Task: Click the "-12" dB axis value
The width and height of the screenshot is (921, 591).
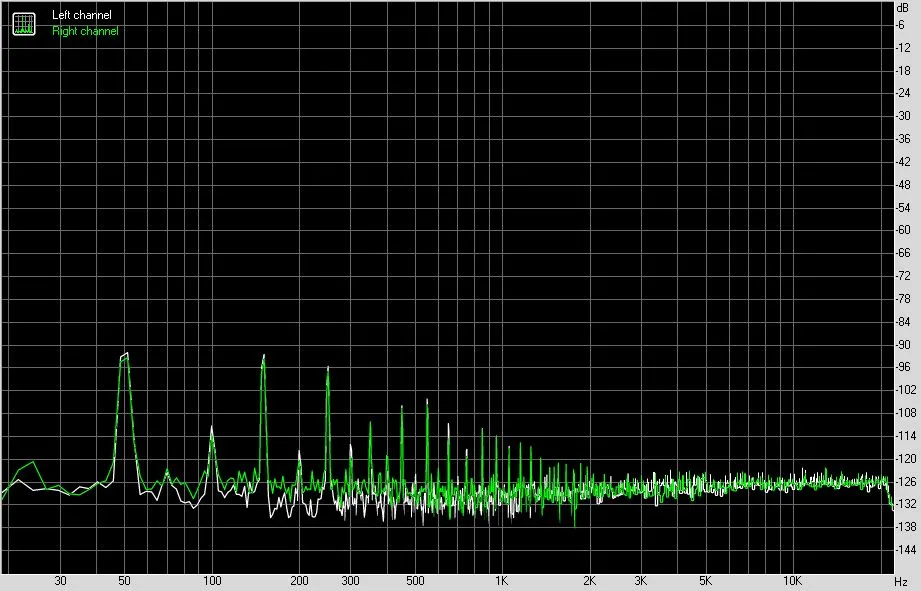Action: tap(902, 48)
